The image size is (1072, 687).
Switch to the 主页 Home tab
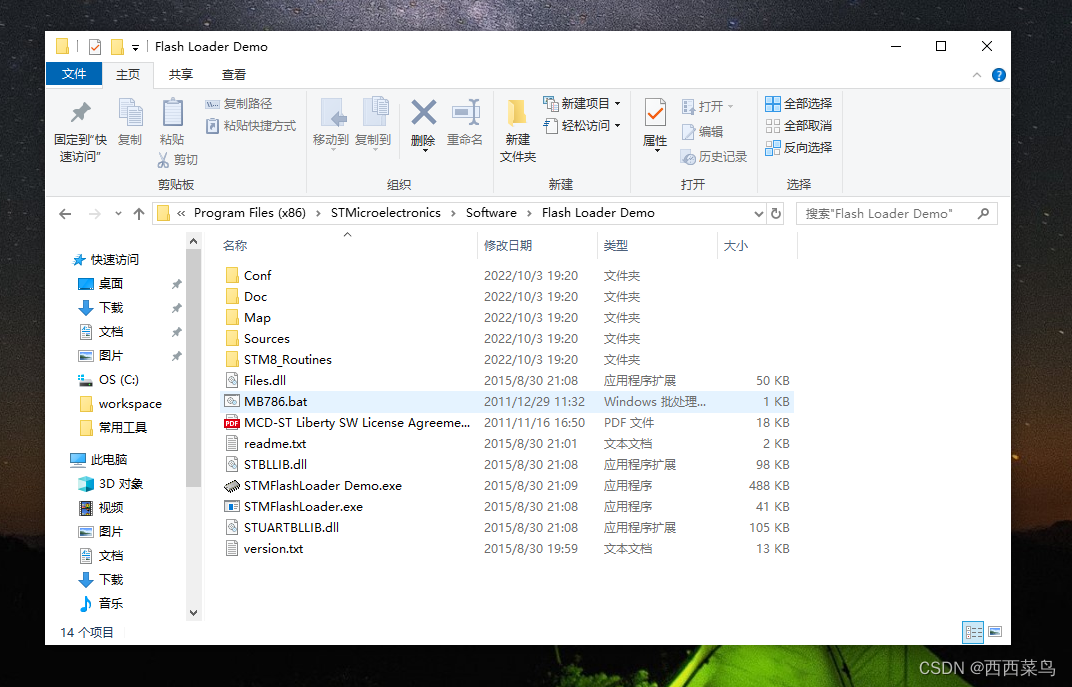[128, 75]
